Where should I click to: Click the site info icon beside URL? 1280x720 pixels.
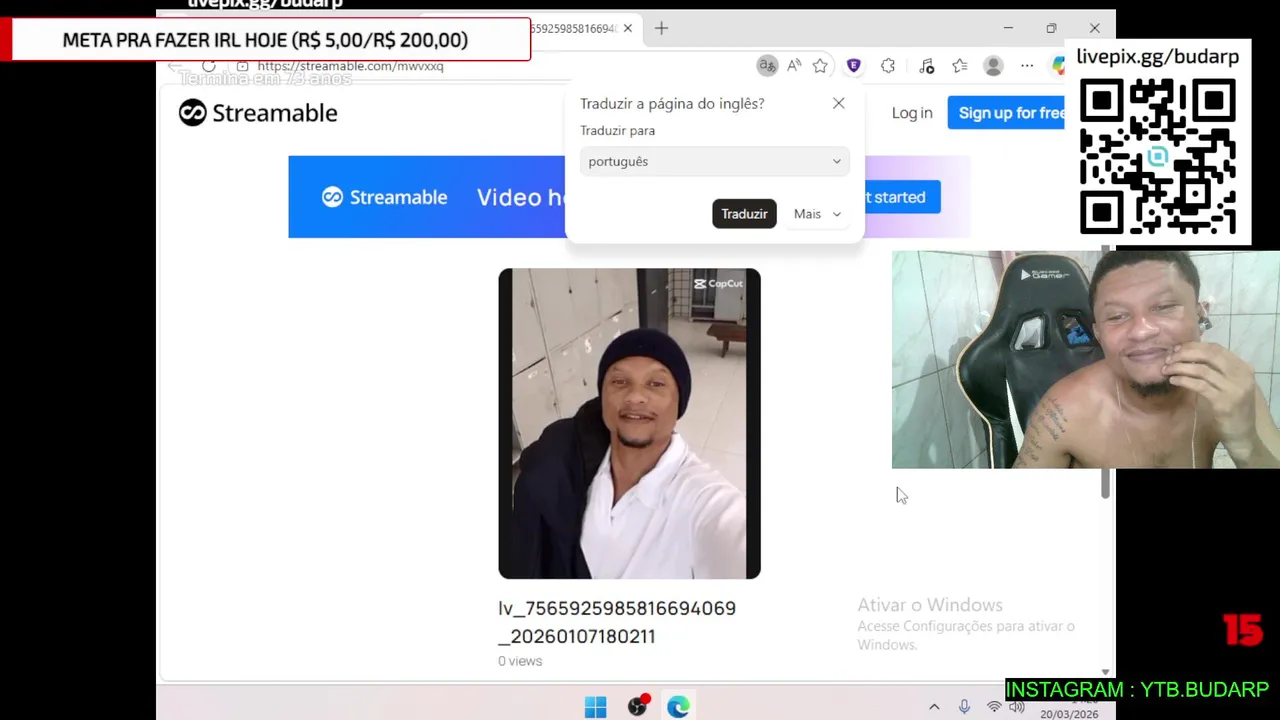click(242, 66)
